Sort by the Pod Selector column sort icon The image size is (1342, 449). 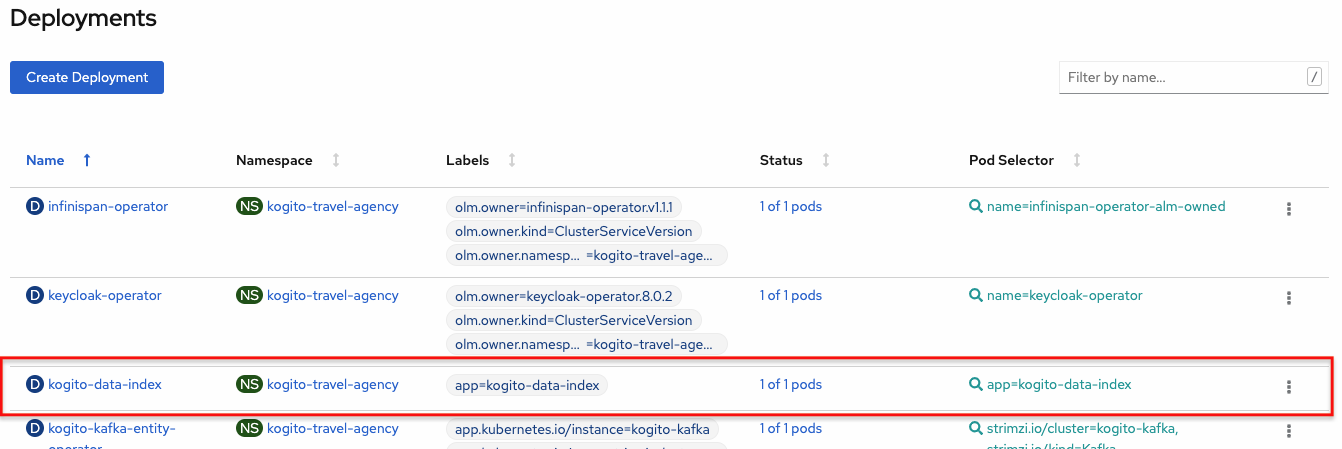coord(1077,160)
